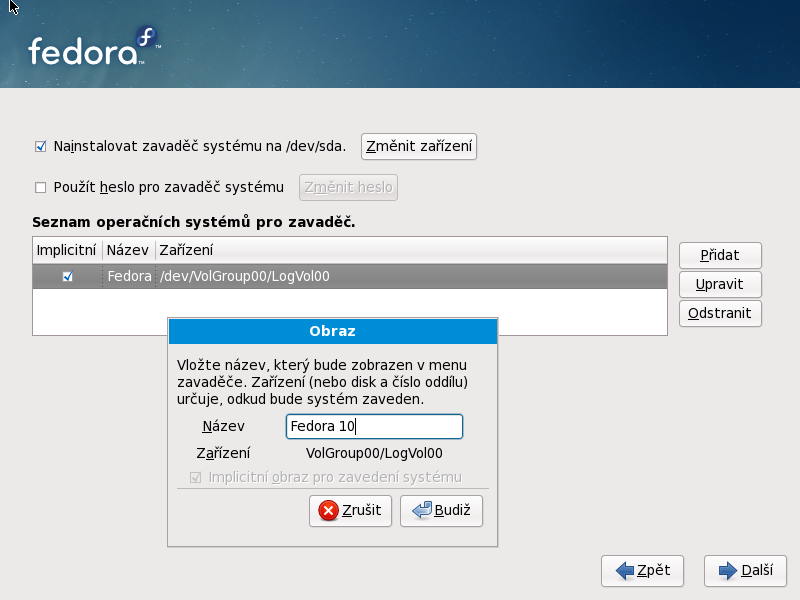Toggle the Implicitní checkbox in Fedora row
This screenshot has width=800, height=600.
[x=67, y=277]
